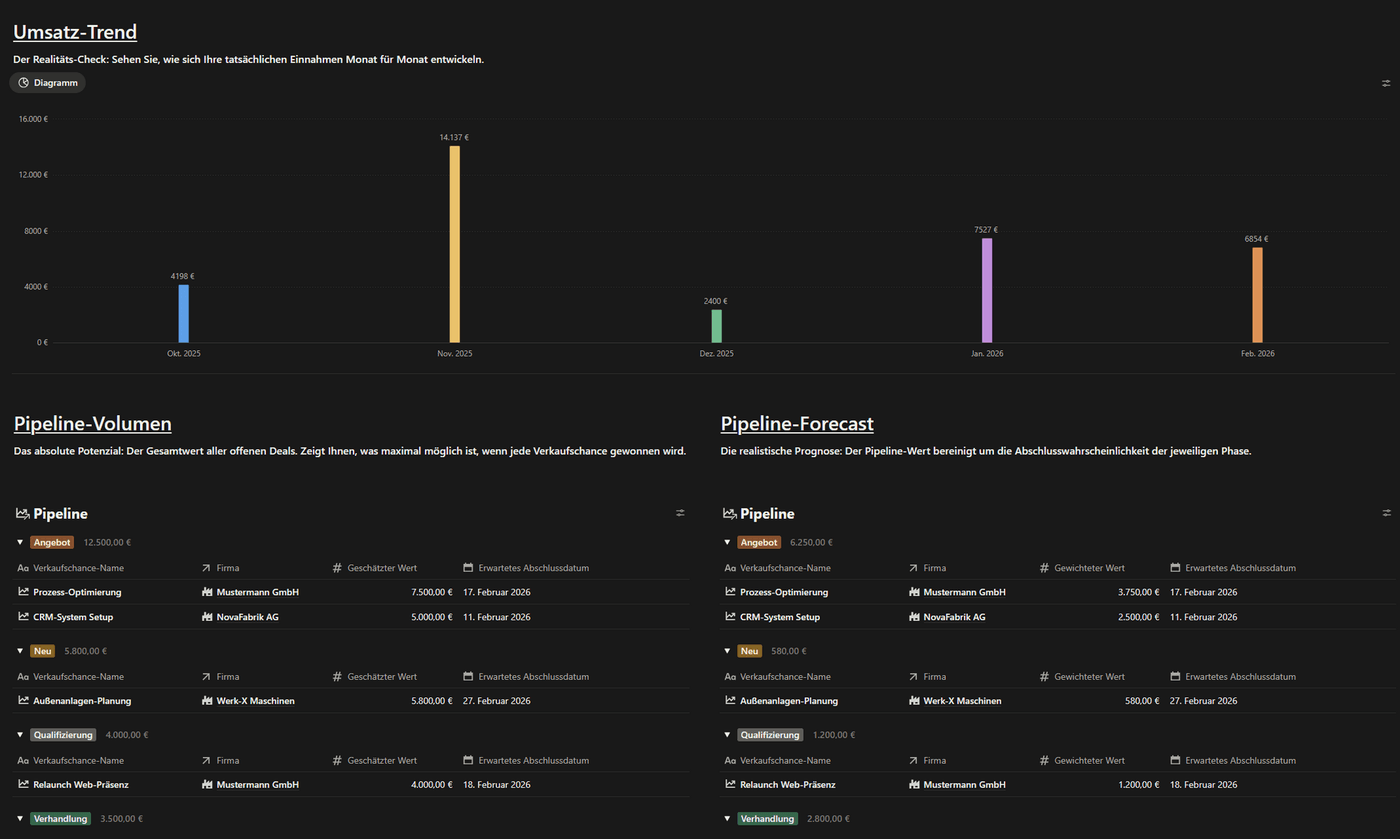Click row icon of Relaunch Web-Präsenz in Pipeline-Volumen
The image size is (1400, 839).
pyautogui.click(x=24, y=785)
